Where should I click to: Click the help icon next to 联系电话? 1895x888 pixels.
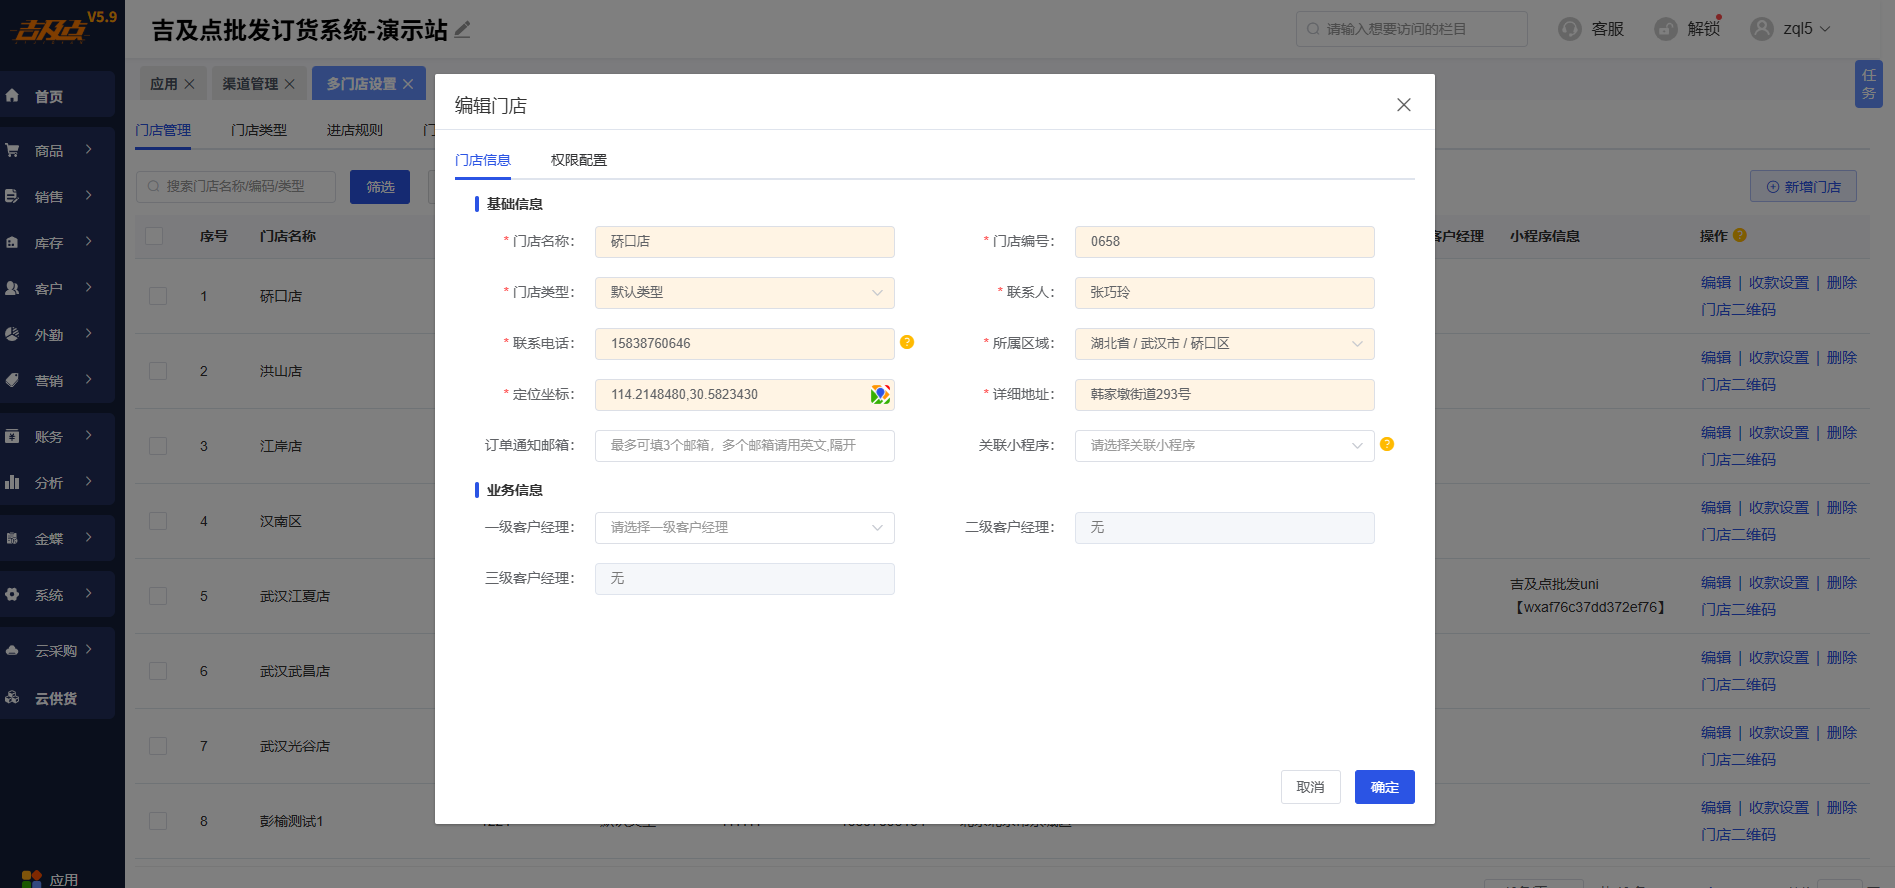coord(907,342)
